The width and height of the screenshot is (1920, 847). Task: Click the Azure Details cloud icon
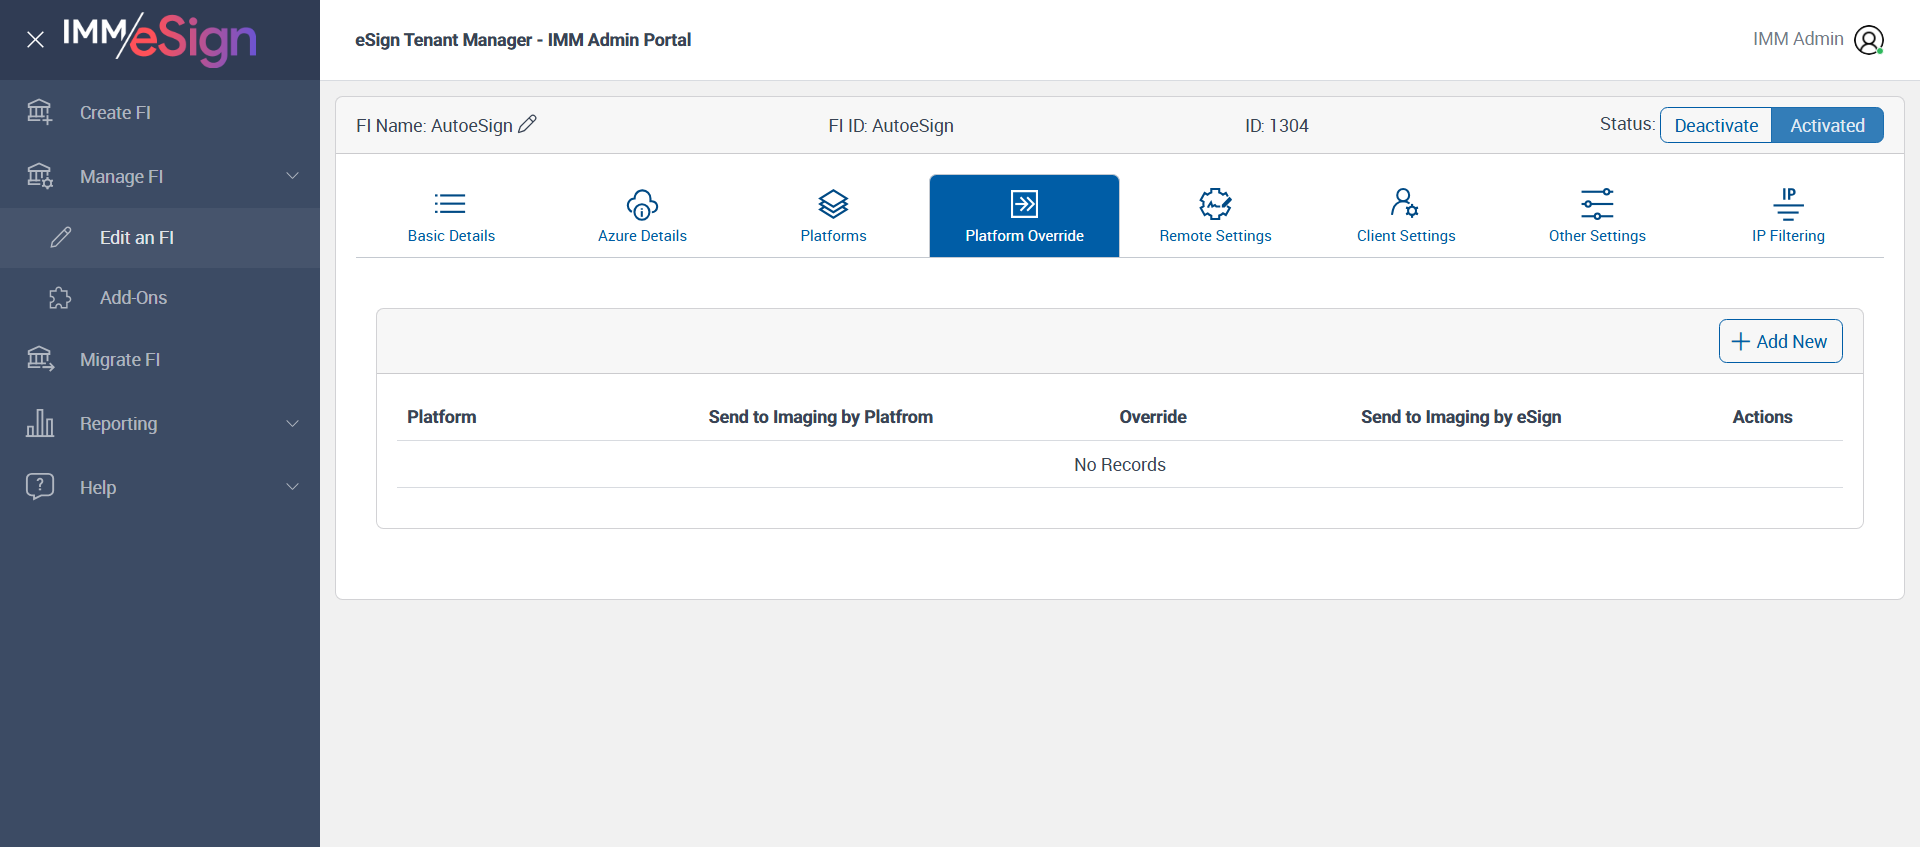pos(642,205)
